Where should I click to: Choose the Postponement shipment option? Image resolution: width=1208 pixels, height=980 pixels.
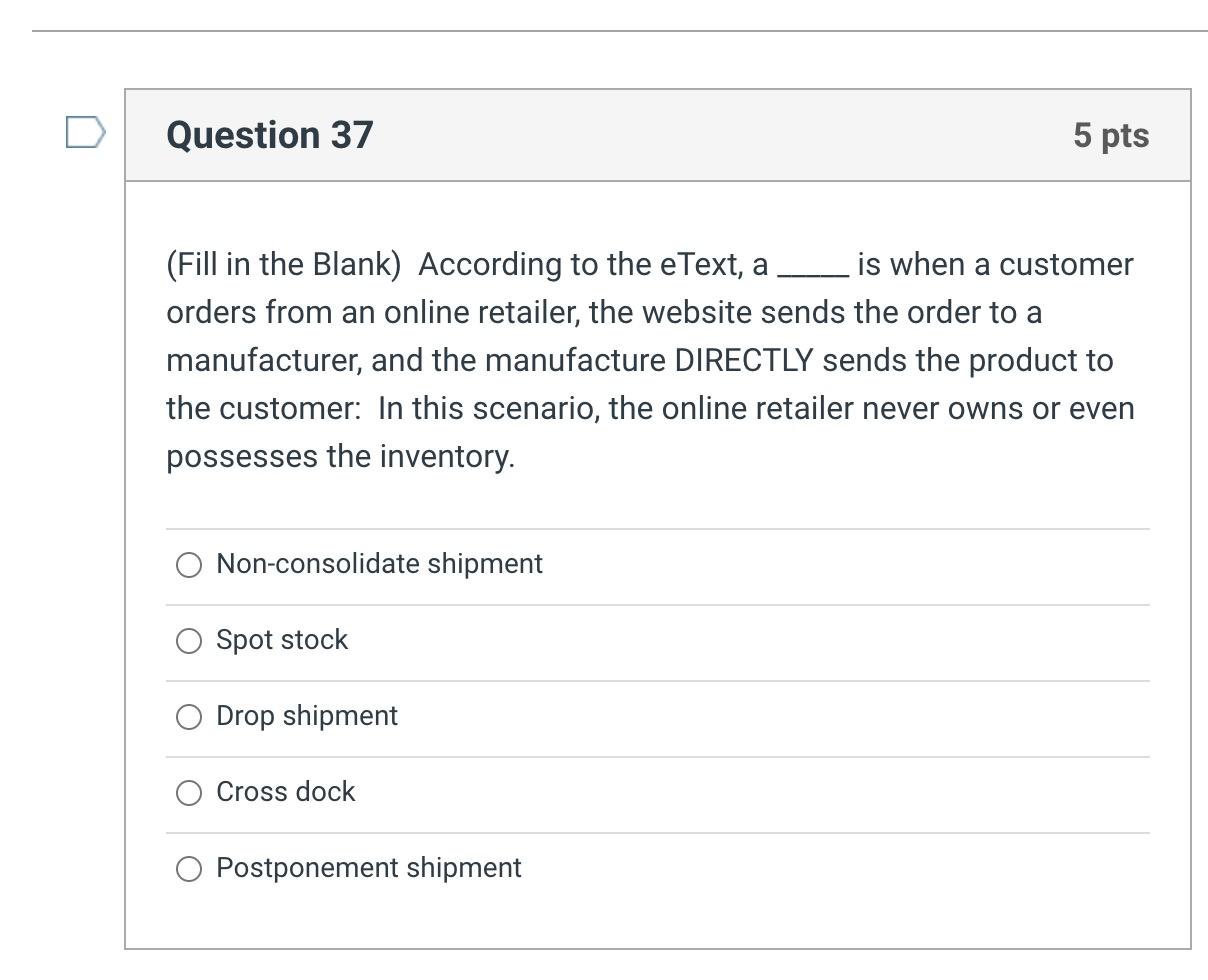pos(189,868)
